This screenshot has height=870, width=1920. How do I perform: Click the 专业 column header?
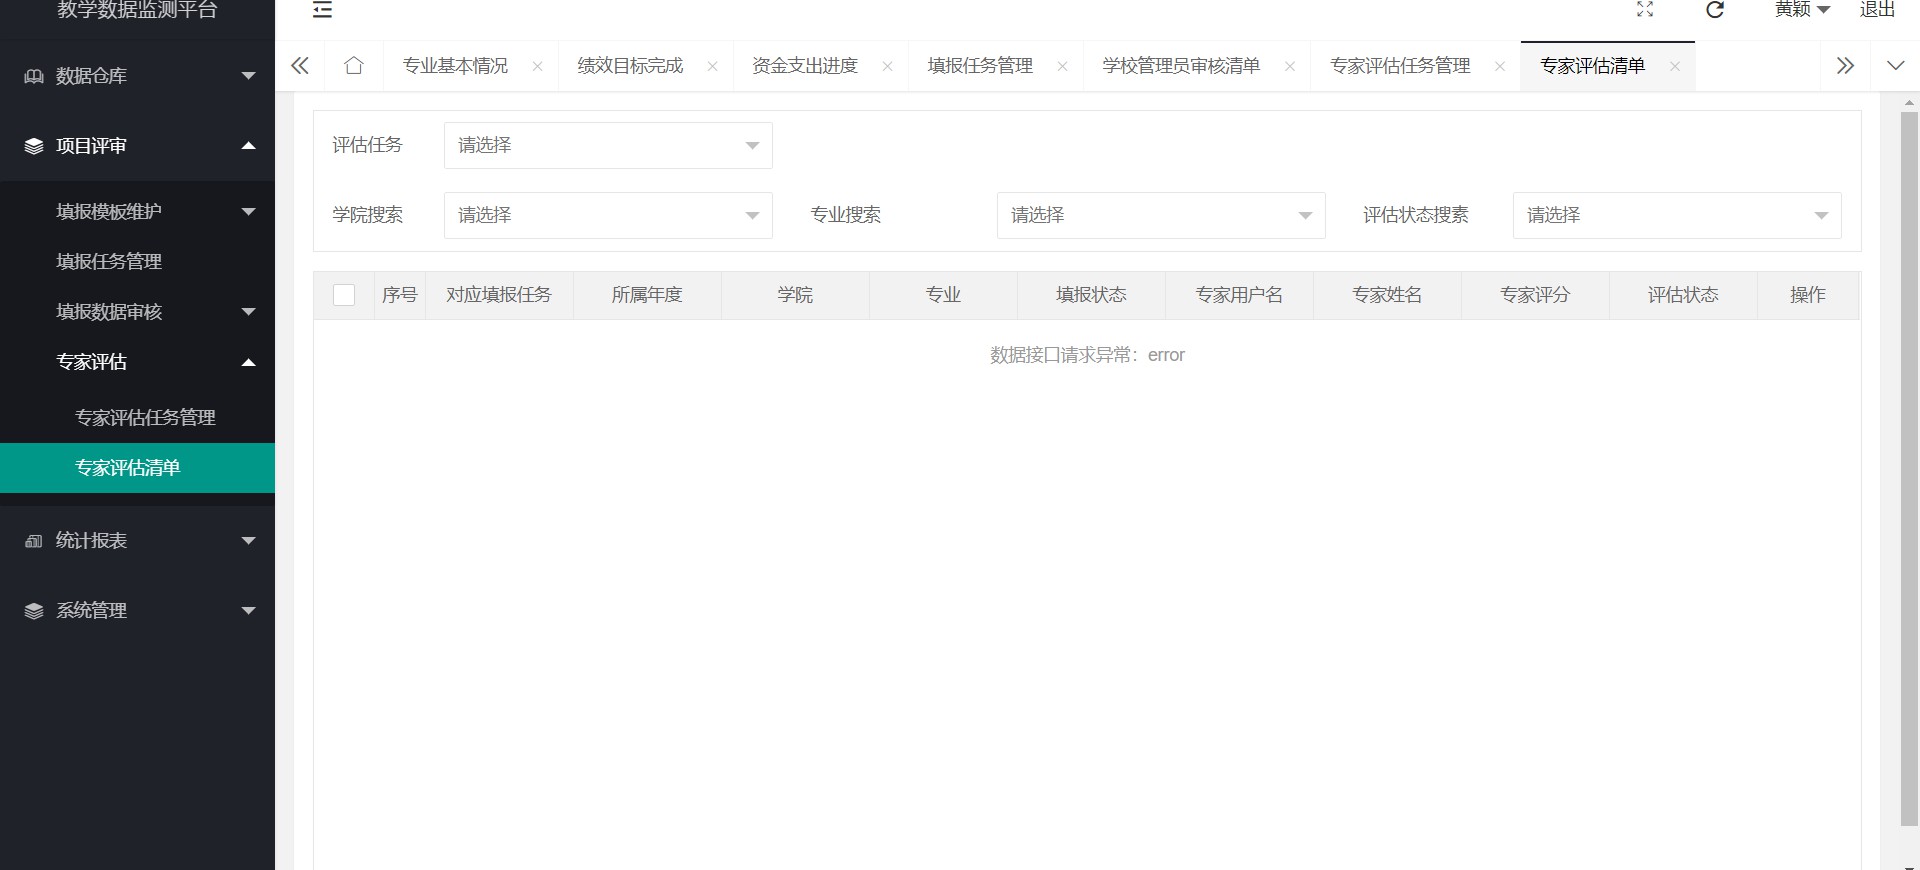coord(943,295)
